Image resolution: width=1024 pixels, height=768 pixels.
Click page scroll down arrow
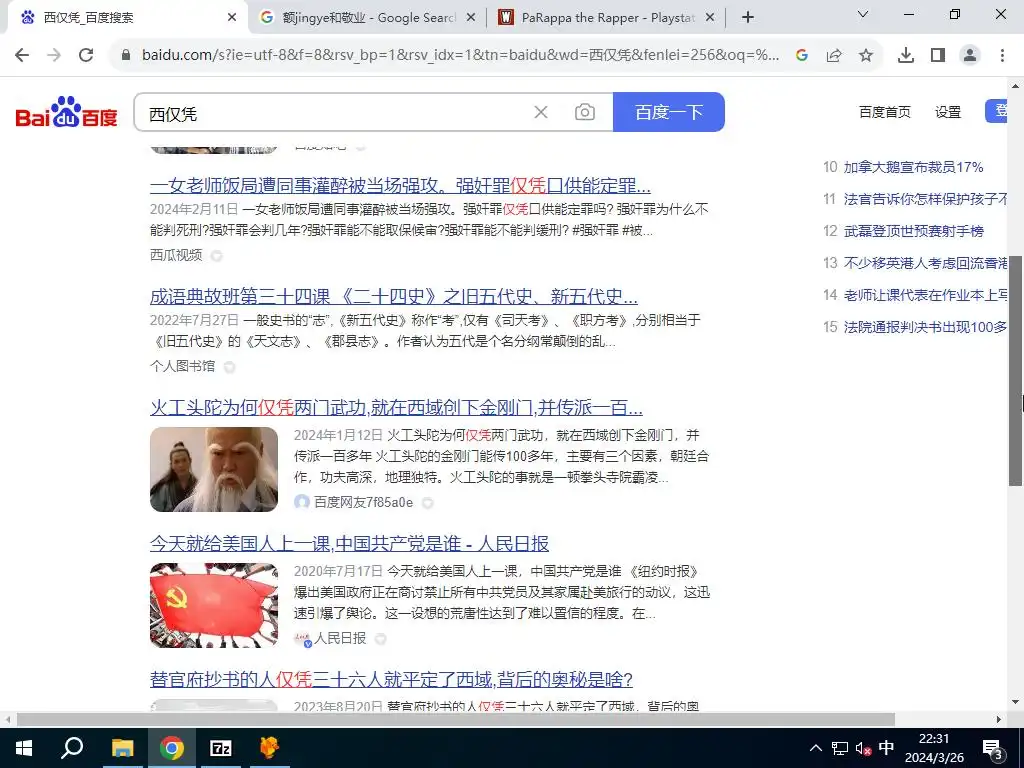(1016, 702)
